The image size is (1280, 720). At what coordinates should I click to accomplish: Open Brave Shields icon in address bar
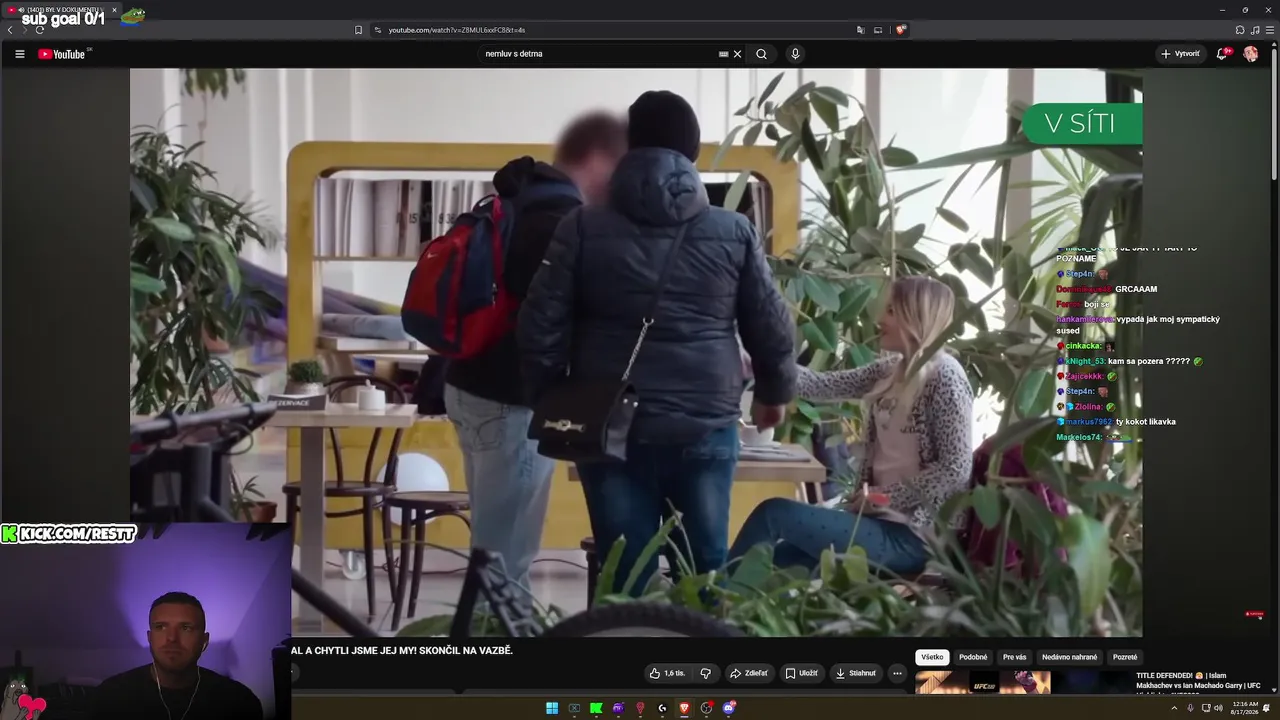click(x=900, y=30)
